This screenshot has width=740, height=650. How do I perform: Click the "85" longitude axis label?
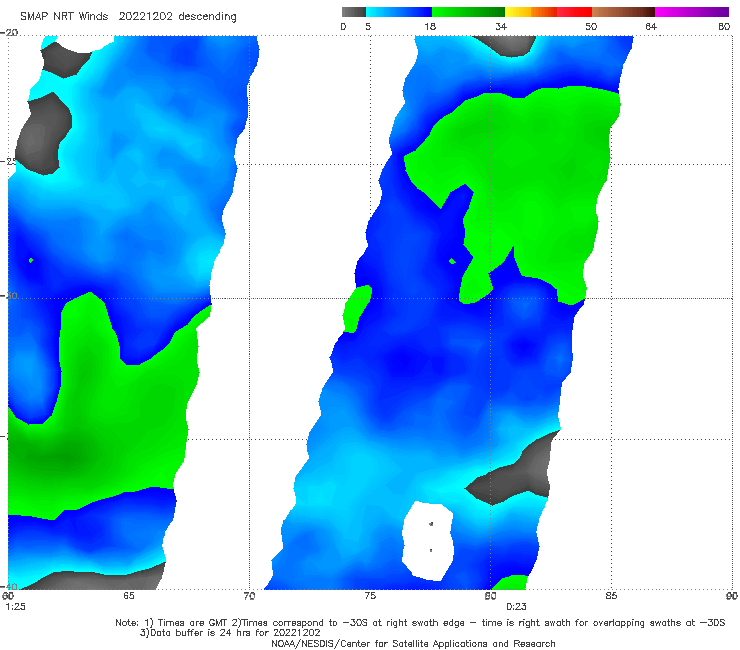click(611, 596)
